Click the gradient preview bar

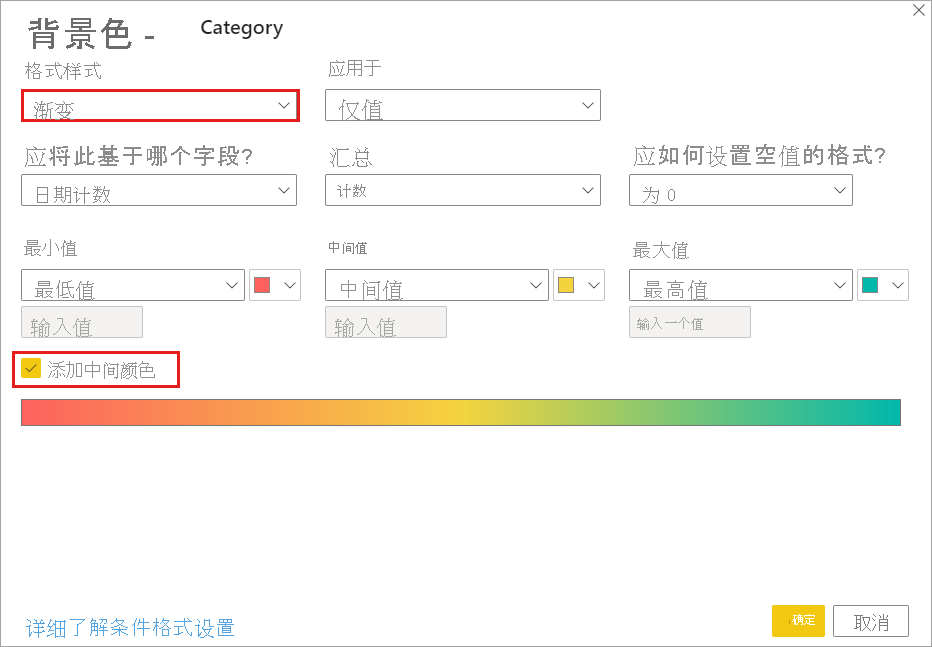point(462,412)
